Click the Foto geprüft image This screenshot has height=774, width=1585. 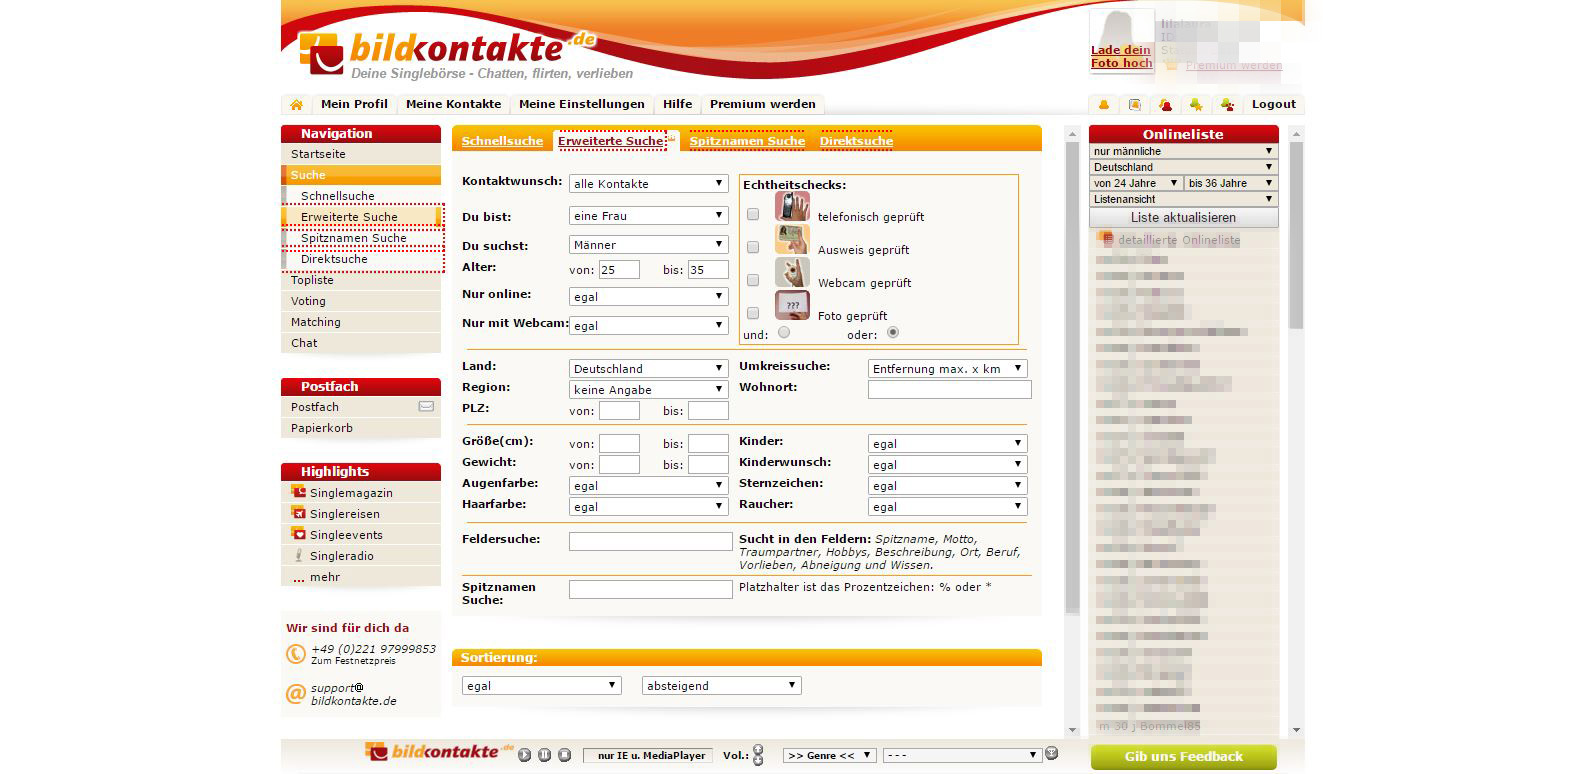792,305
